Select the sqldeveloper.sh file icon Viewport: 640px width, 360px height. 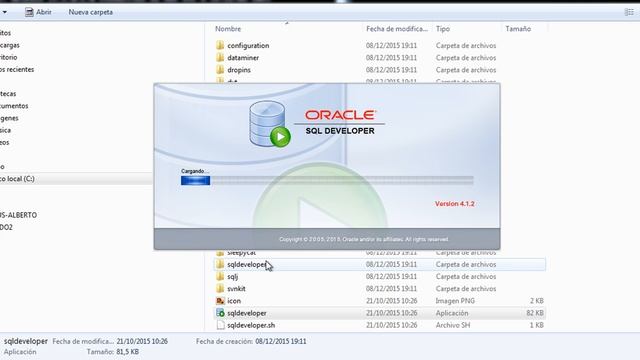tap(220, 325)
